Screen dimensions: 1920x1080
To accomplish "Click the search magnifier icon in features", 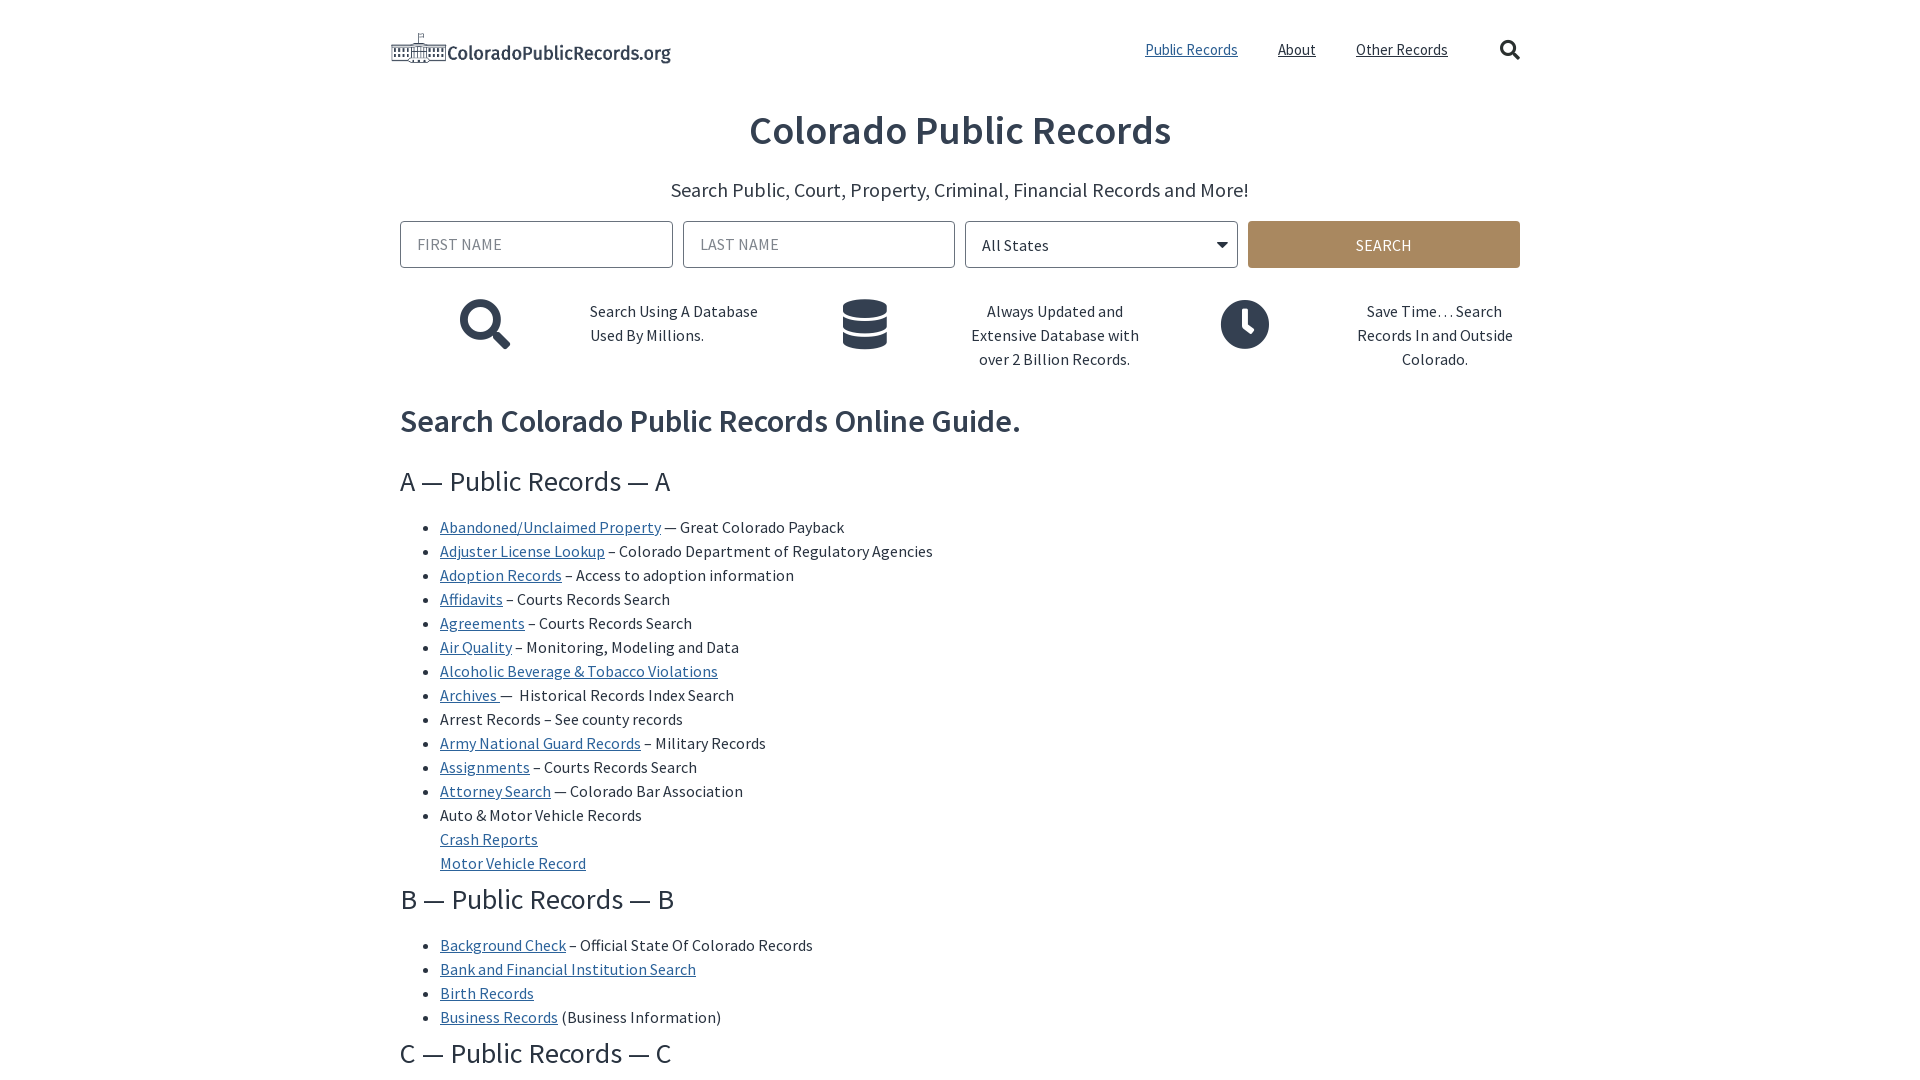I will [485, 324].
